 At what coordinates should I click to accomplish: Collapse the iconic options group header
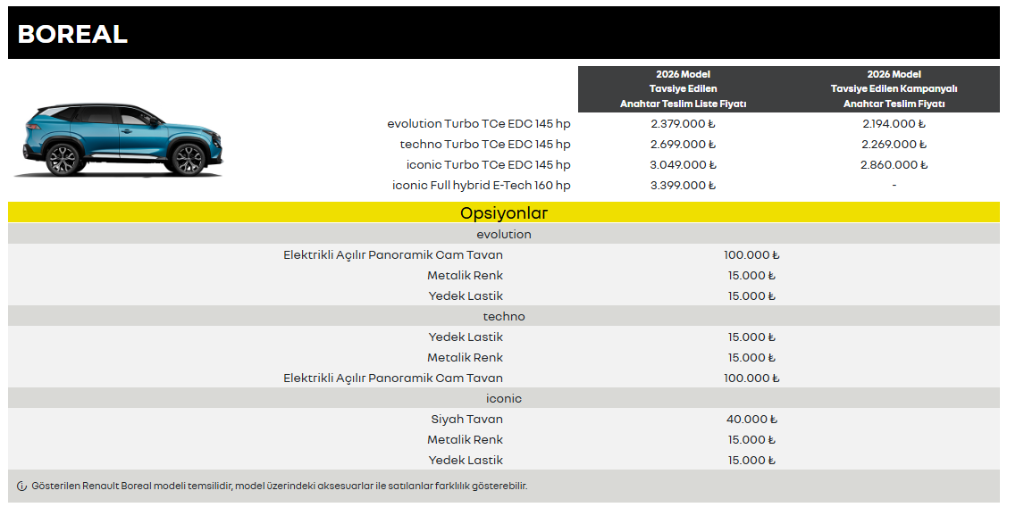point(504,399)
